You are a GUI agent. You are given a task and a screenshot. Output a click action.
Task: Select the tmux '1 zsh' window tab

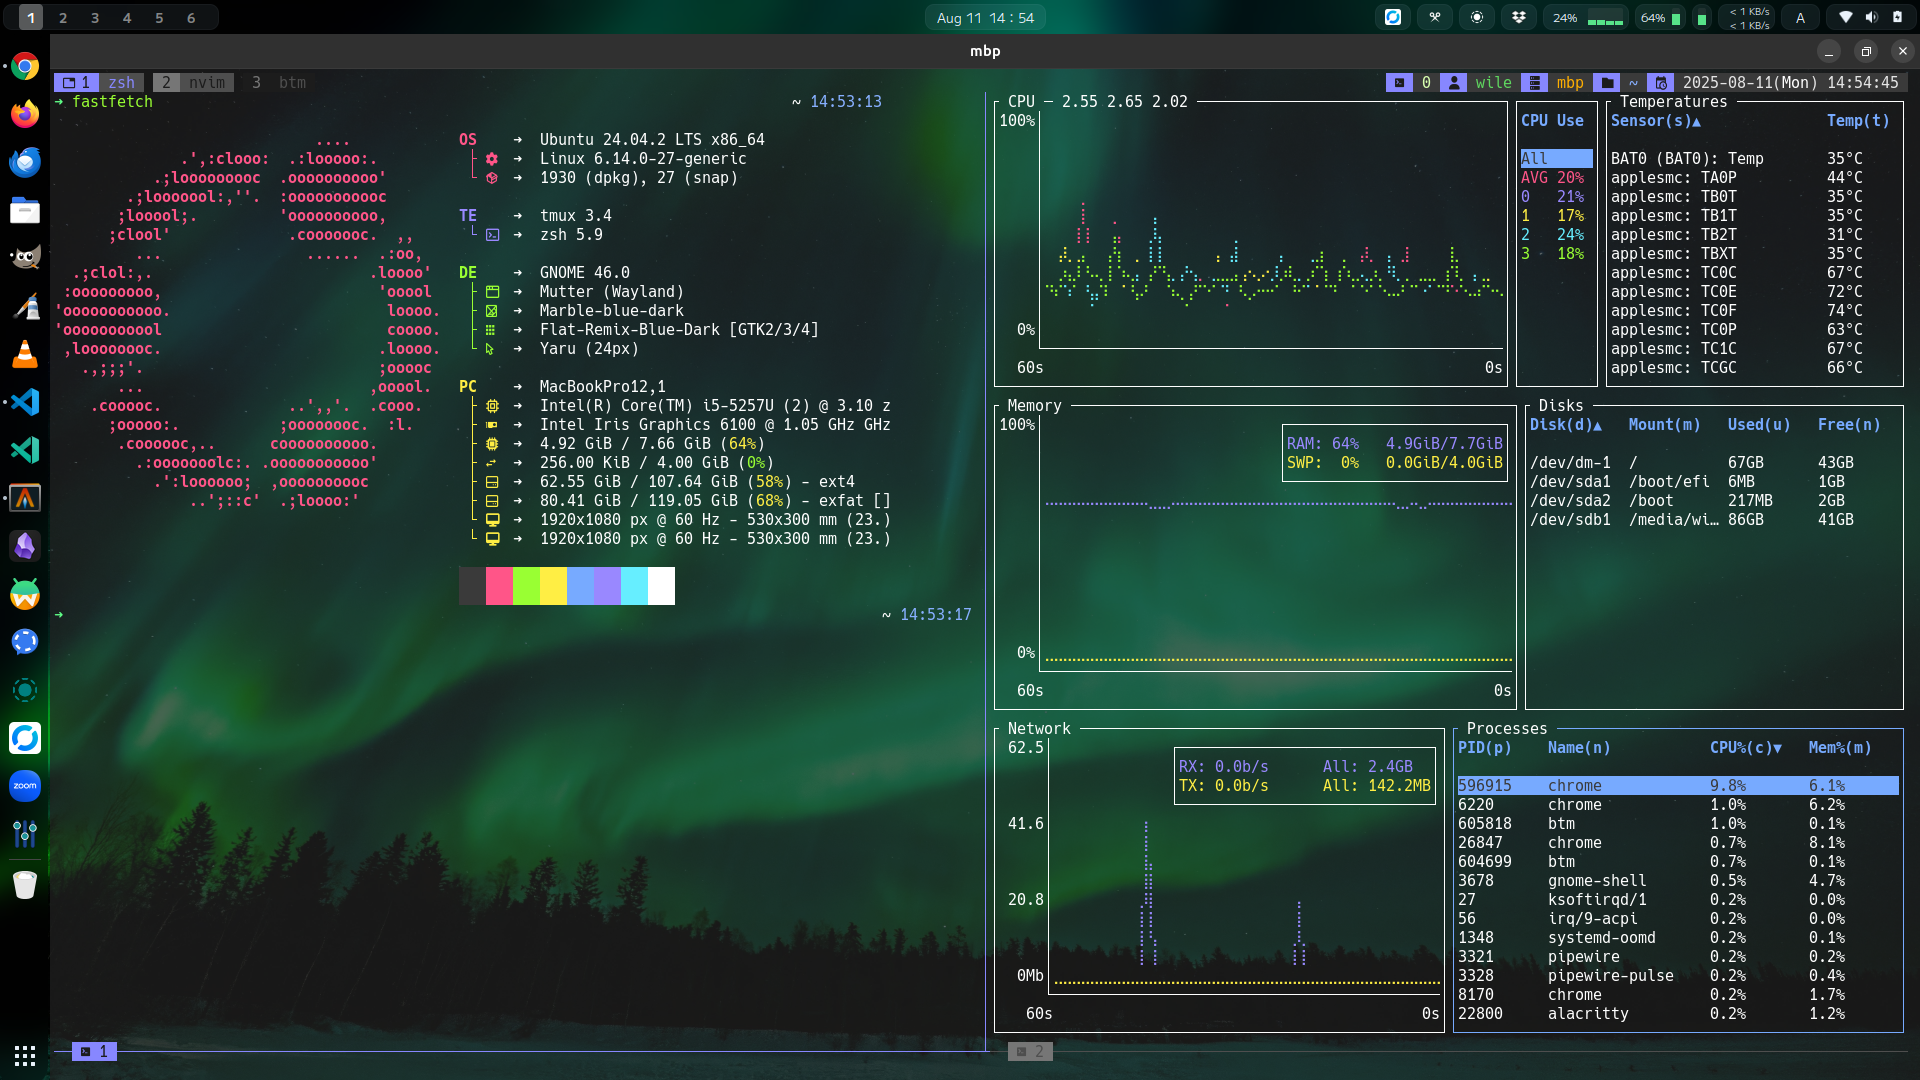99,82
